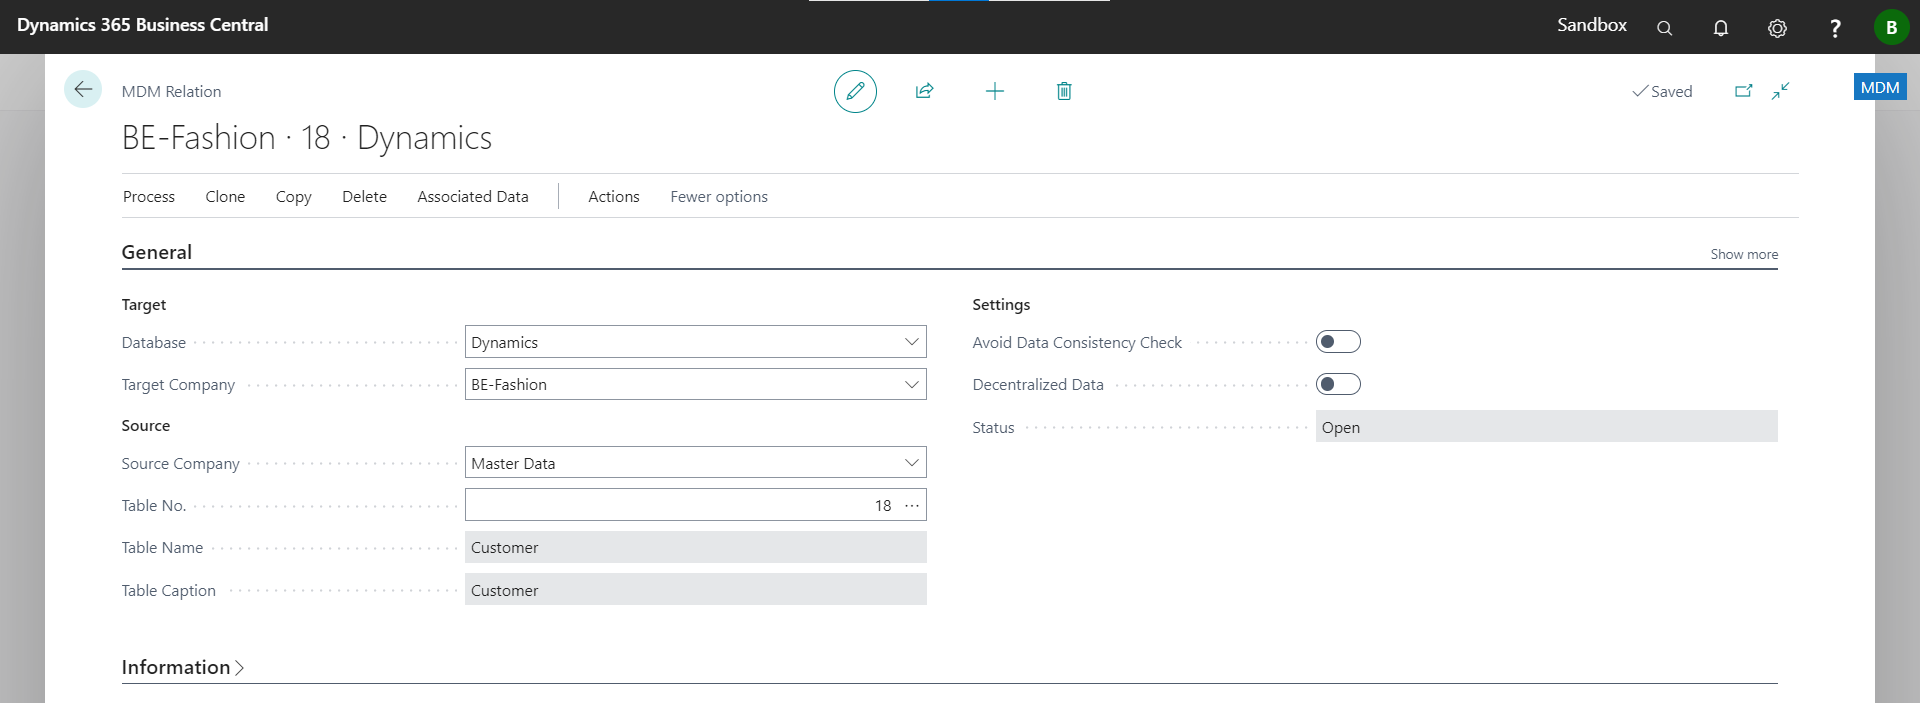Image resolution: width=1924 pixels, height=703 pixels.
Task: Click the Decentralized Data label
Action: (1037, 384)
